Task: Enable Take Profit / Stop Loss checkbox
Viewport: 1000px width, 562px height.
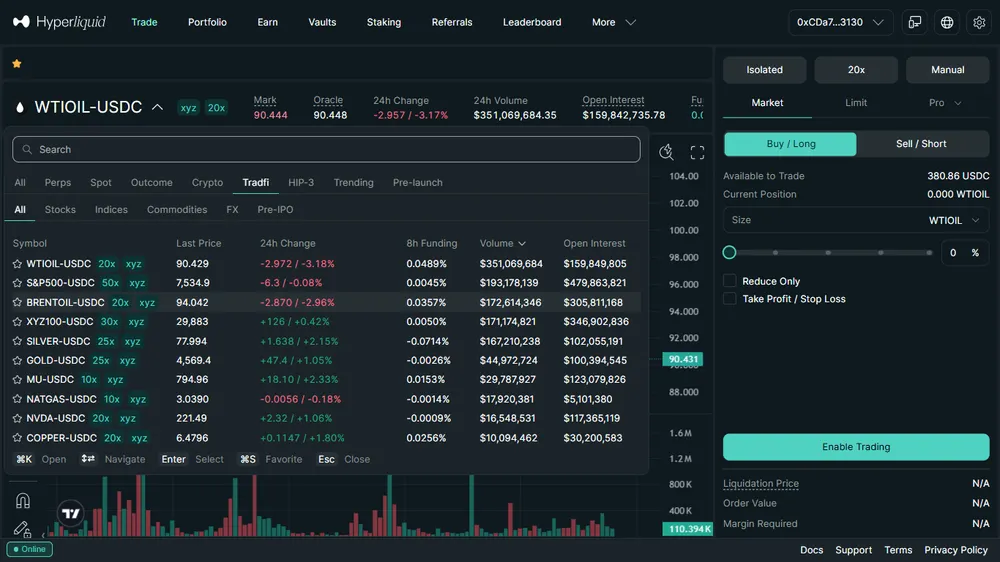Action: pos(730,299)
